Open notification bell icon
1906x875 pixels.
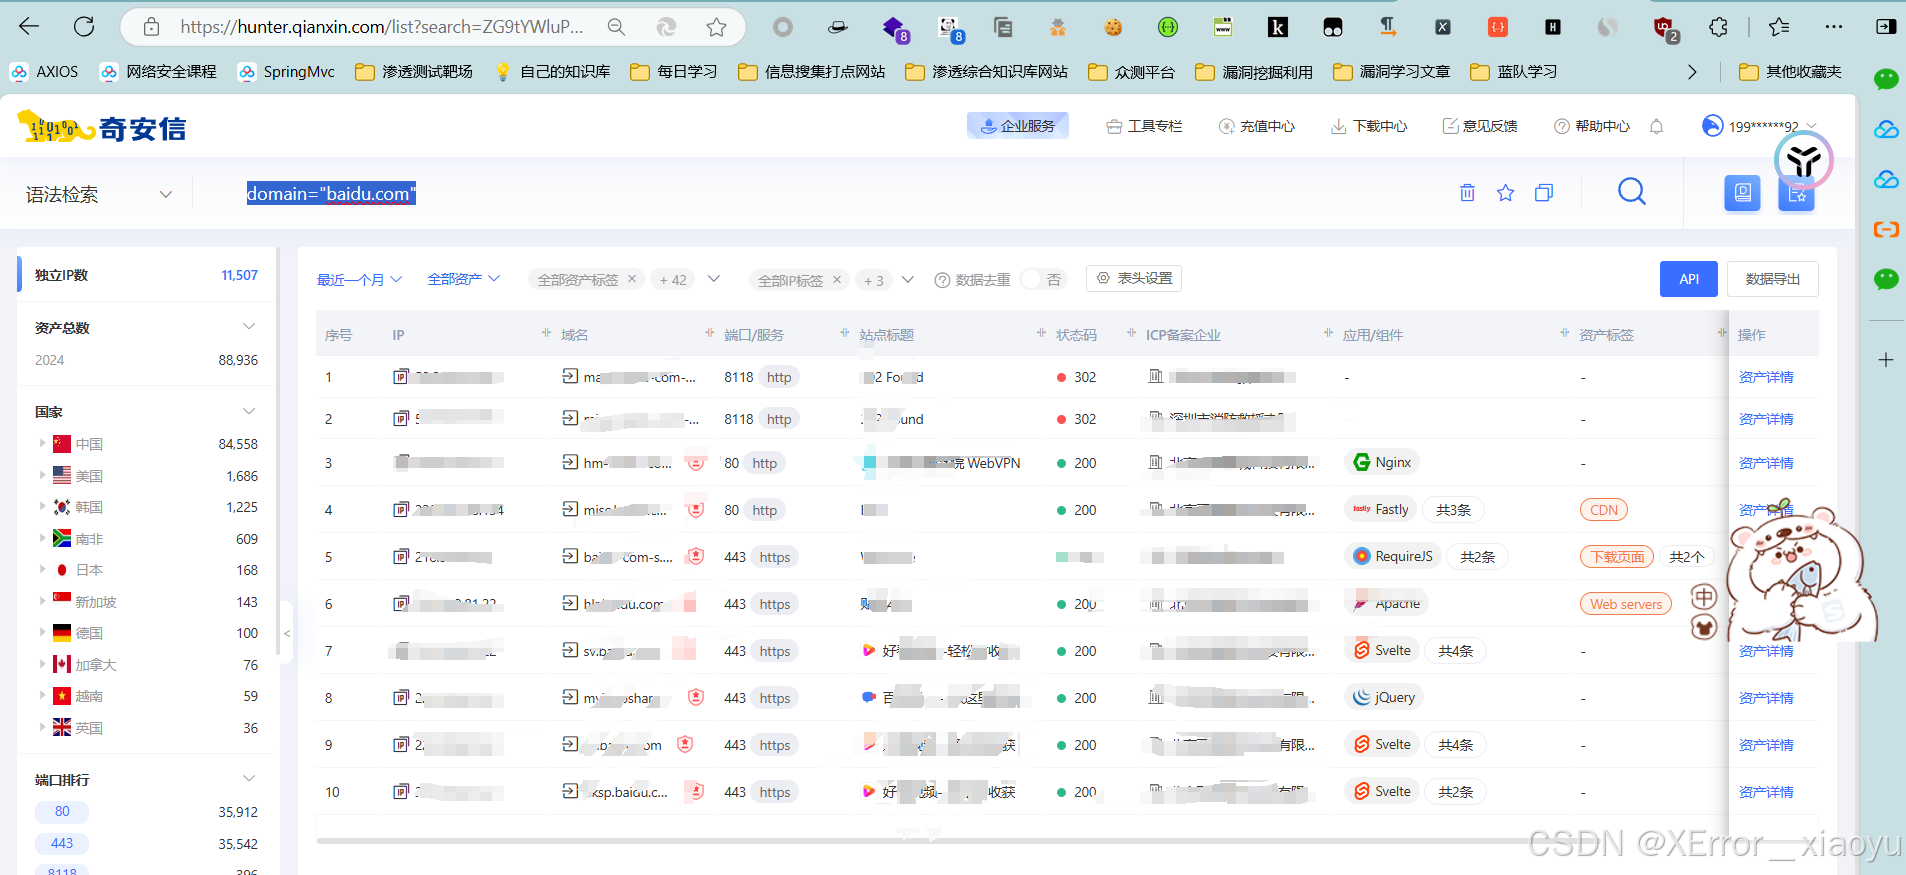point(1656,126)
